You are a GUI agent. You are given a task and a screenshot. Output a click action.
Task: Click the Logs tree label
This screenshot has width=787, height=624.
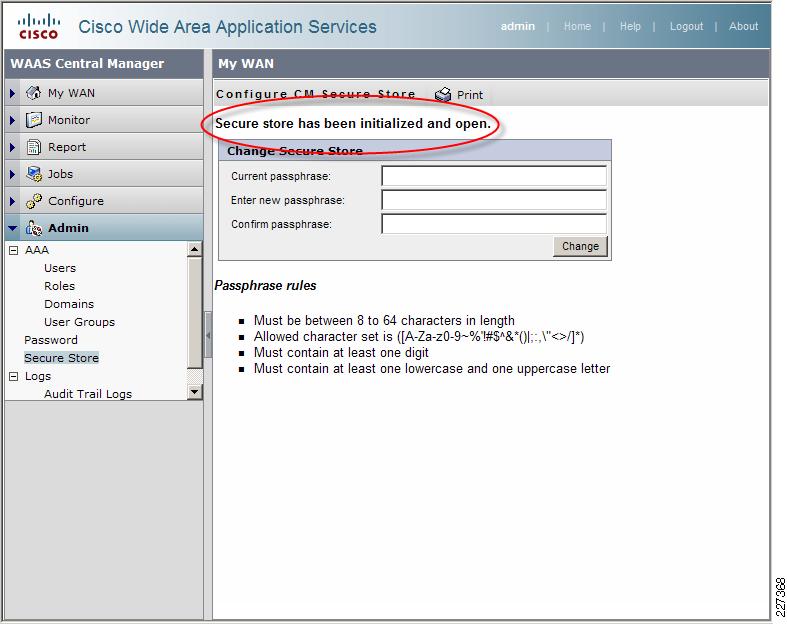pyautogui.click(x=38, y=377)
